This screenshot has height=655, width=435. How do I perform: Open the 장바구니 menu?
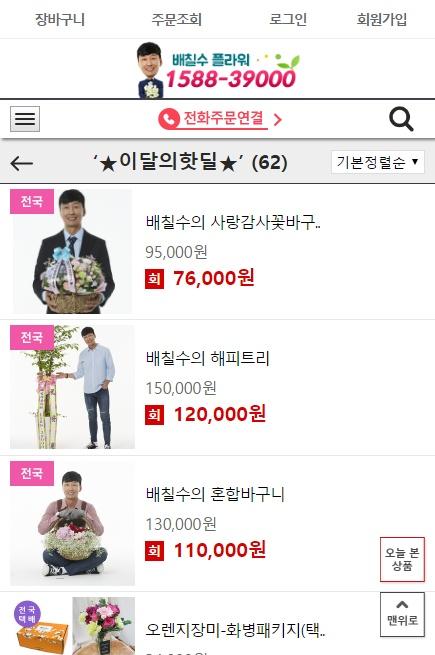pos(60,19)
